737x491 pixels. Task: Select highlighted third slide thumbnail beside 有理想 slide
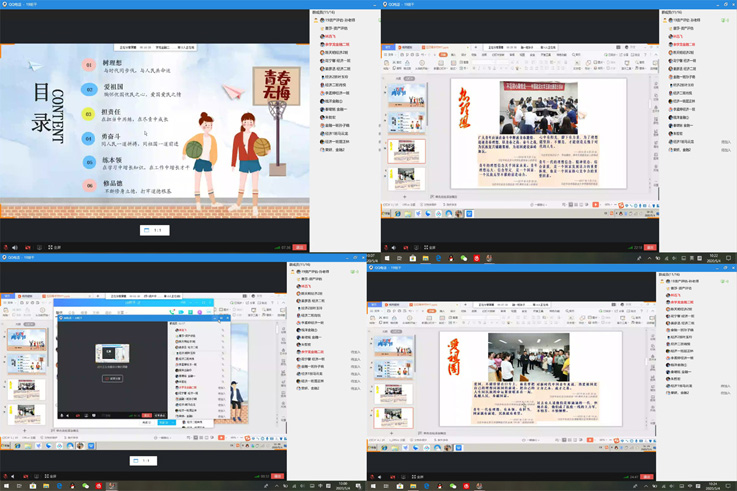click(x=406, y=151)
